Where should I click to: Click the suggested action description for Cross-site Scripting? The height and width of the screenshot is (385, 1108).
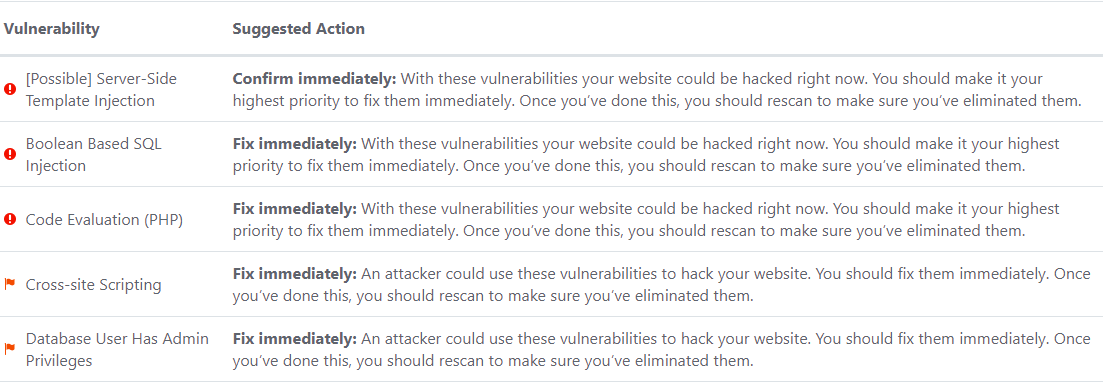point(661,285)
